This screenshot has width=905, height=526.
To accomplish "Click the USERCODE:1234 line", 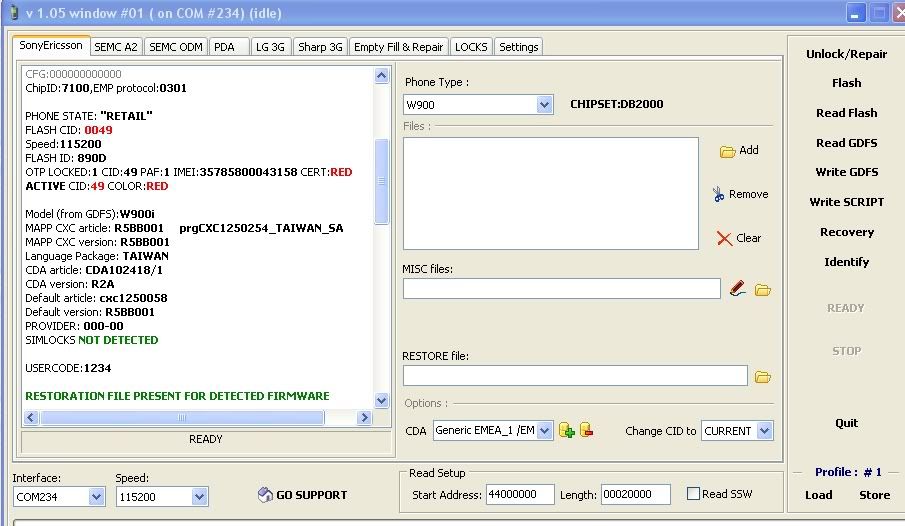I will pyautogui.click(x=68, y=368).
